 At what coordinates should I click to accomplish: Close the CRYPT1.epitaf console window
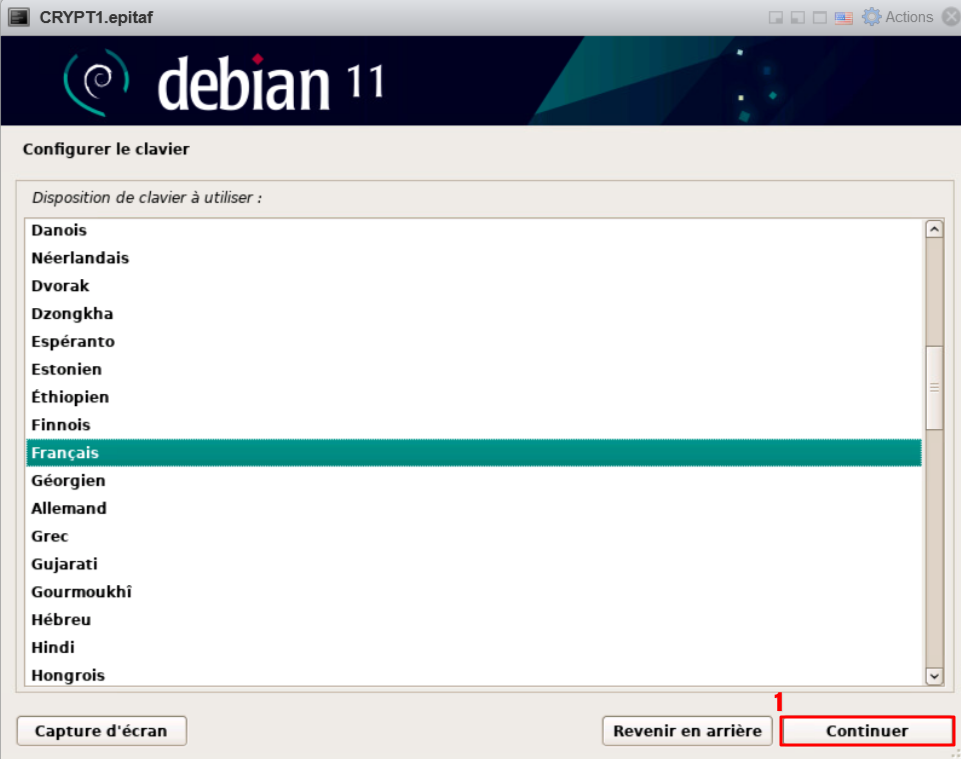coord(951,17)
